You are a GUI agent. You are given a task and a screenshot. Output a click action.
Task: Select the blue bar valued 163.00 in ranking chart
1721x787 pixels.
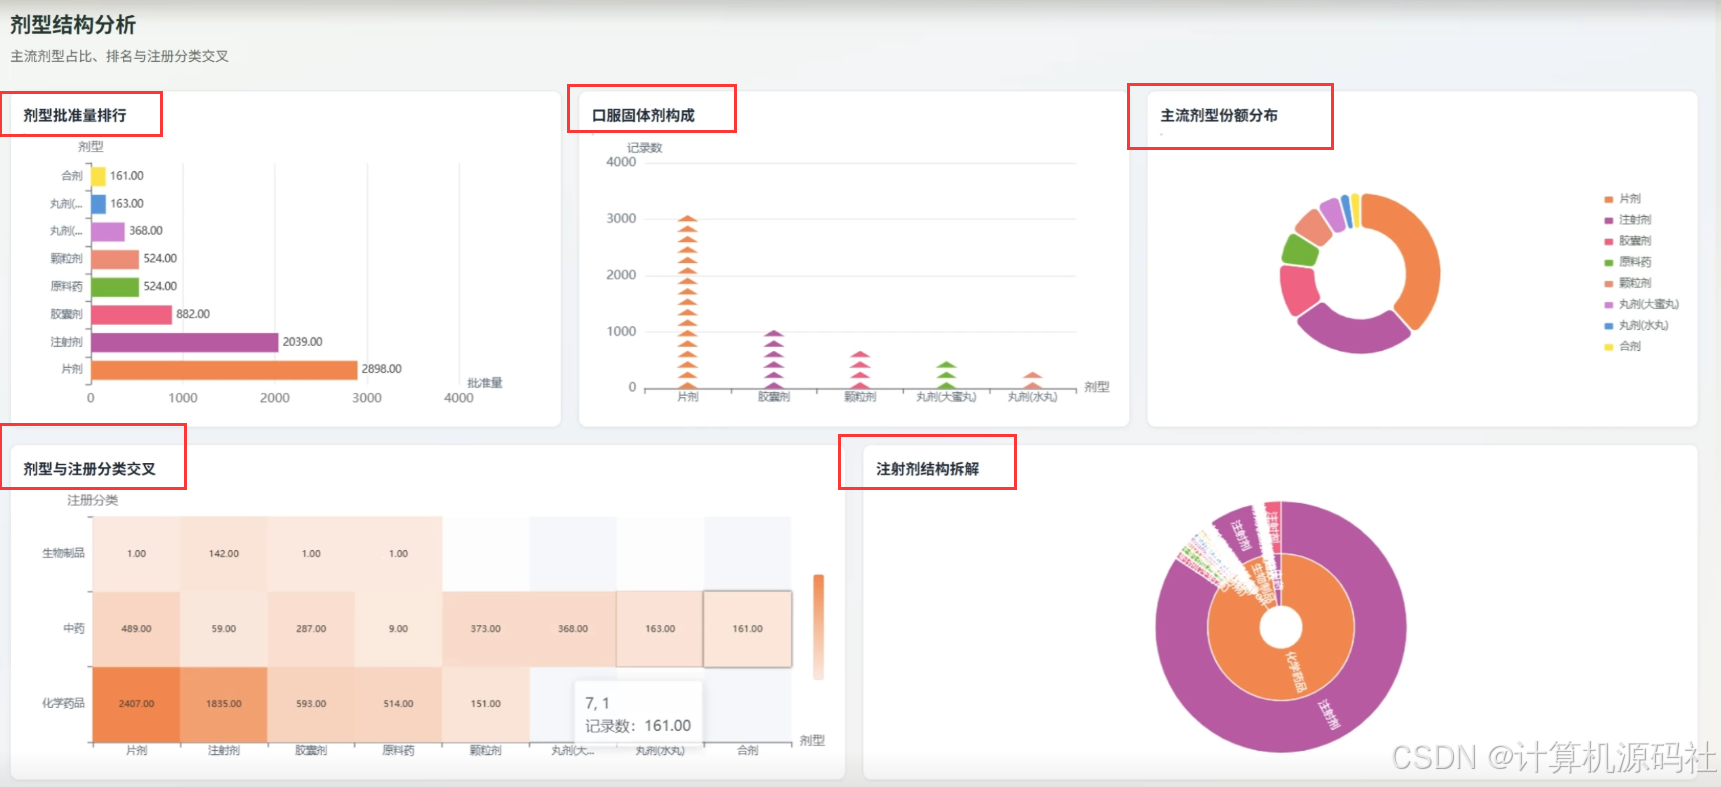98,204
